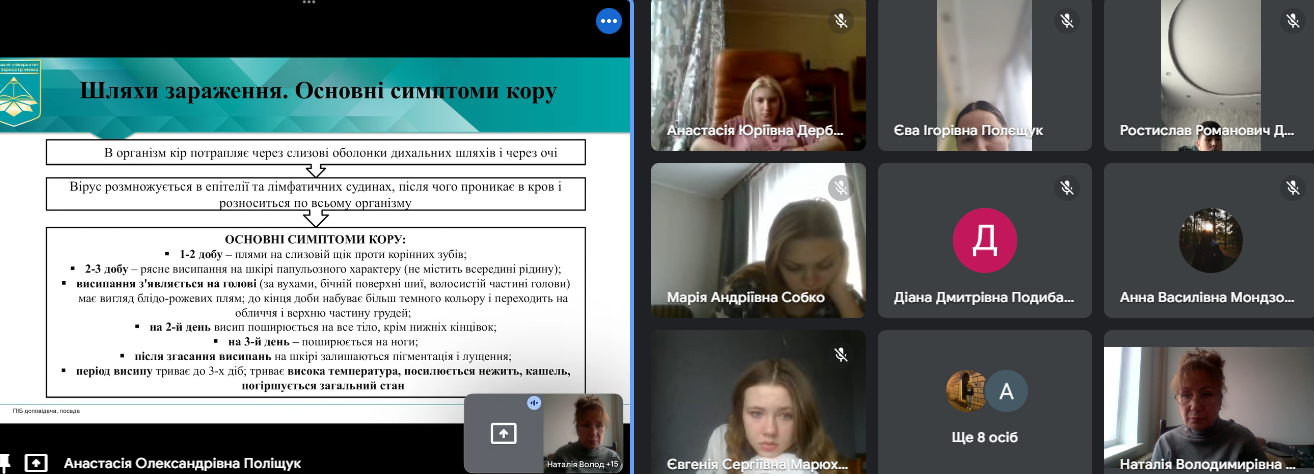Click the screen-share icon in the floating self-view tile

coord(502,433)
